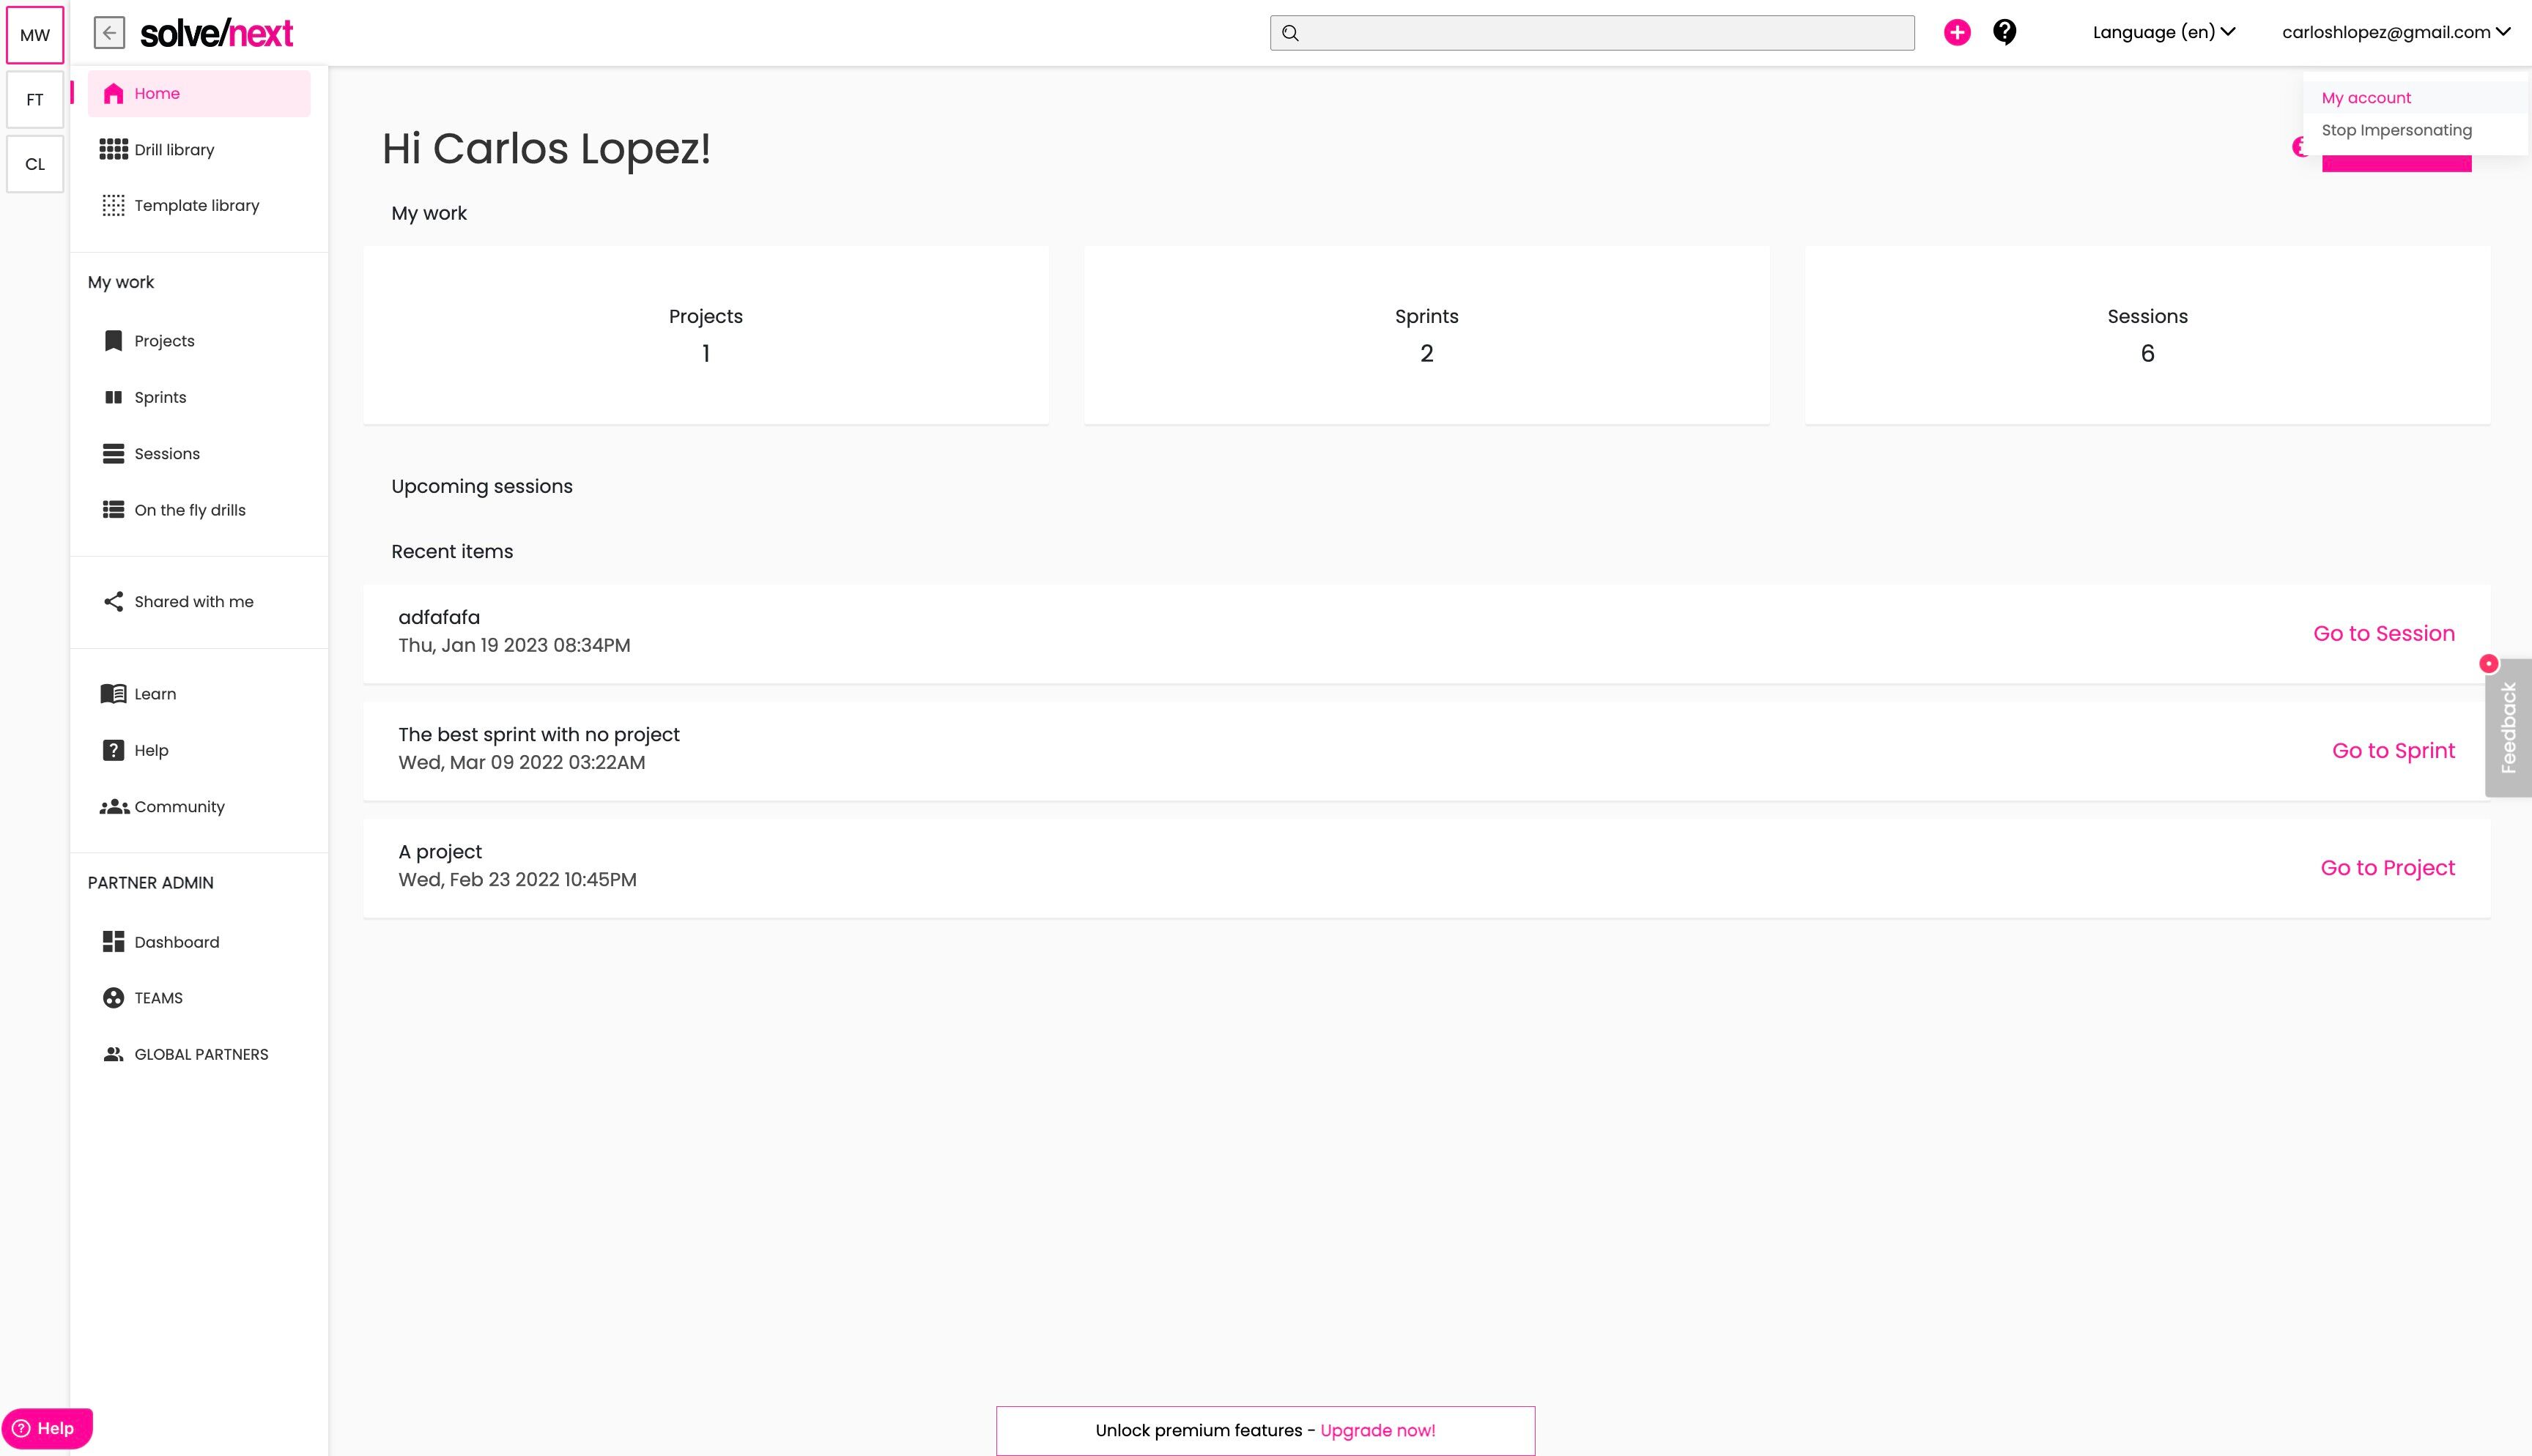
Task: Switch to the CL workspace
Action: pos(34,163)
